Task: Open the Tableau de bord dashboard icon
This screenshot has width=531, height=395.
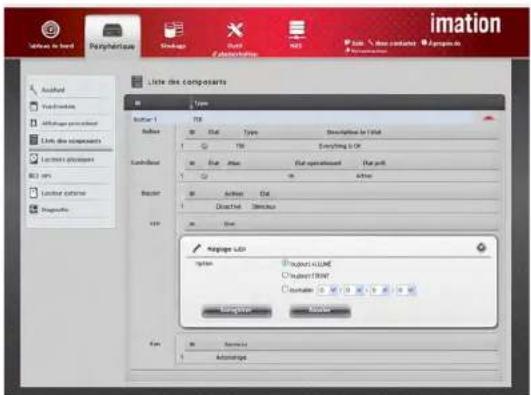Action: tap(51, 29)
